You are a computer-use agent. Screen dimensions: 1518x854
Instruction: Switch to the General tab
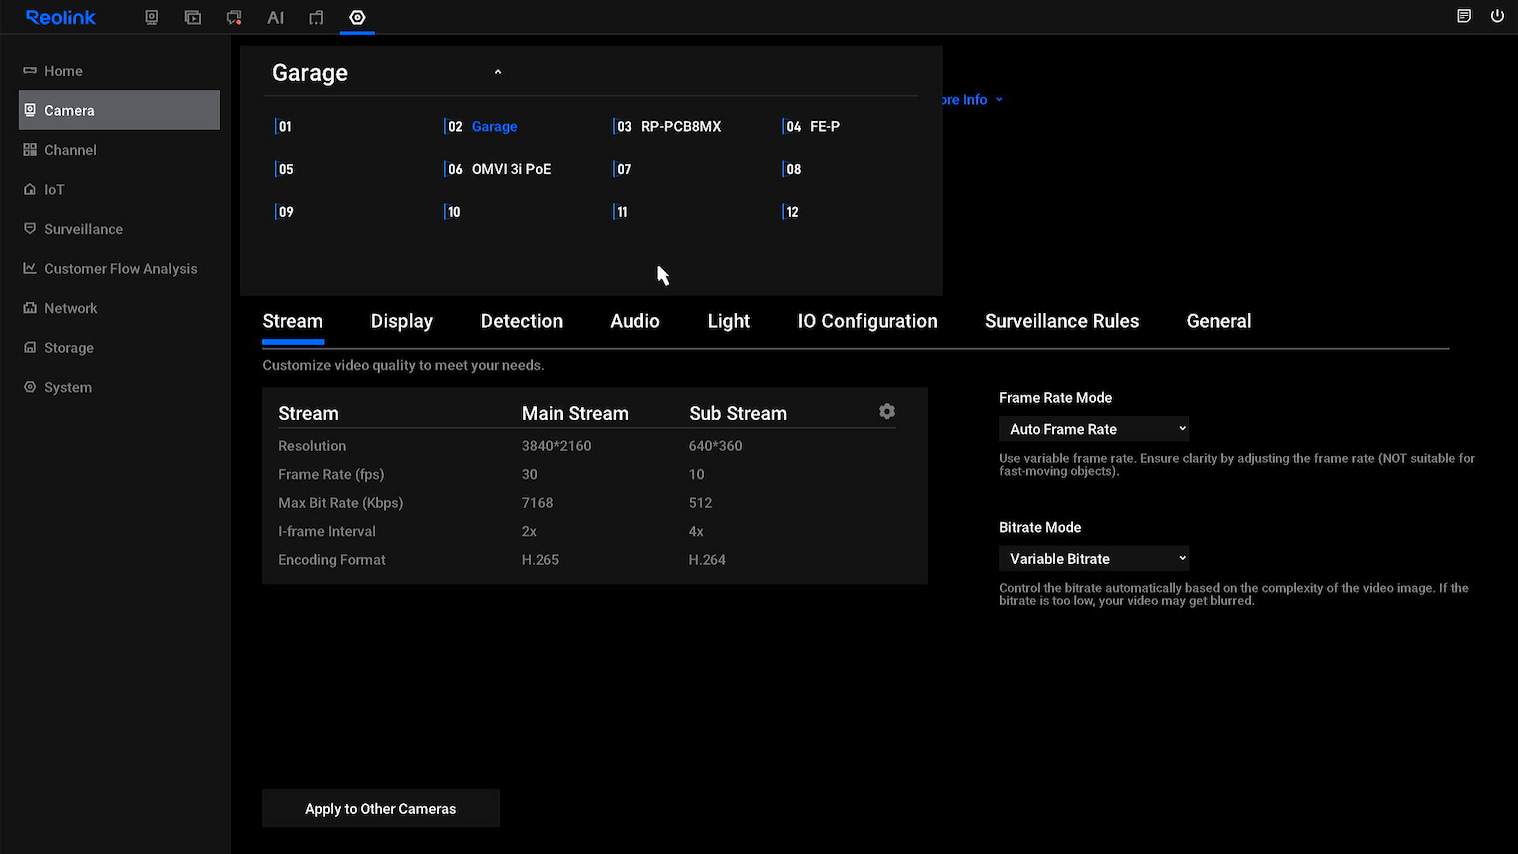click(x=1219, y=321)
